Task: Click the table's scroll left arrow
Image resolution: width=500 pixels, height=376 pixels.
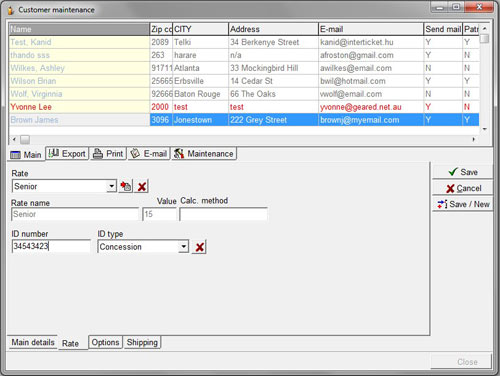Action: pyautogui.click(x=14, y=139)
